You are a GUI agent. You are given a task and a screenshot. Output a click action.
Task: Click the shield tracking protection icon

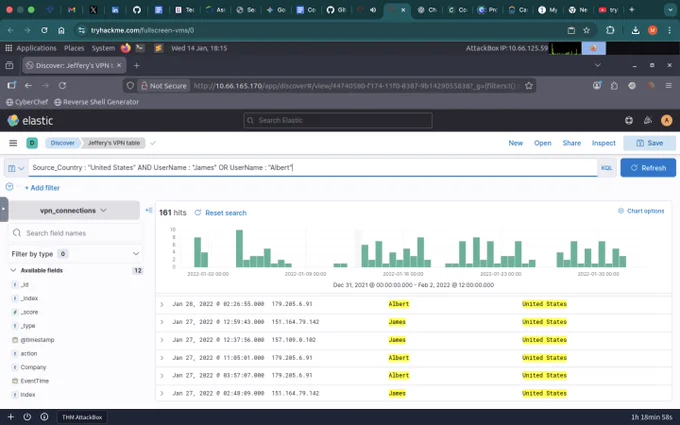[130, 86]
